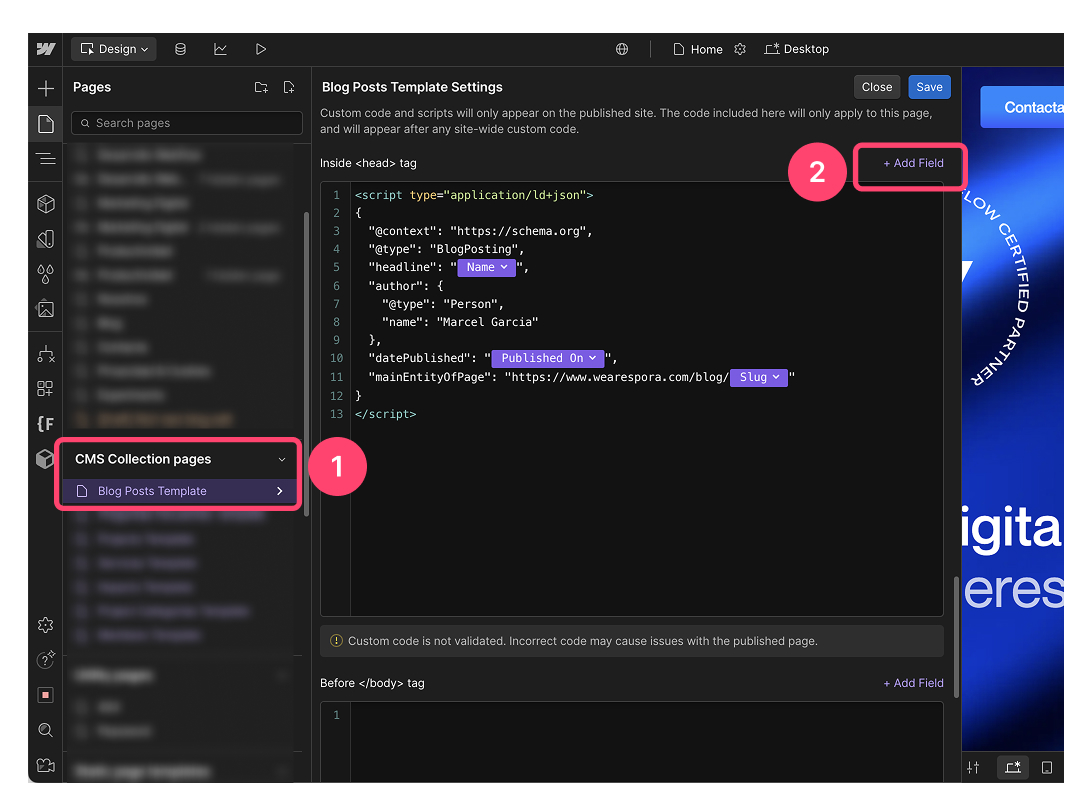Click the warning icon in validation notice

coord(336,641)
